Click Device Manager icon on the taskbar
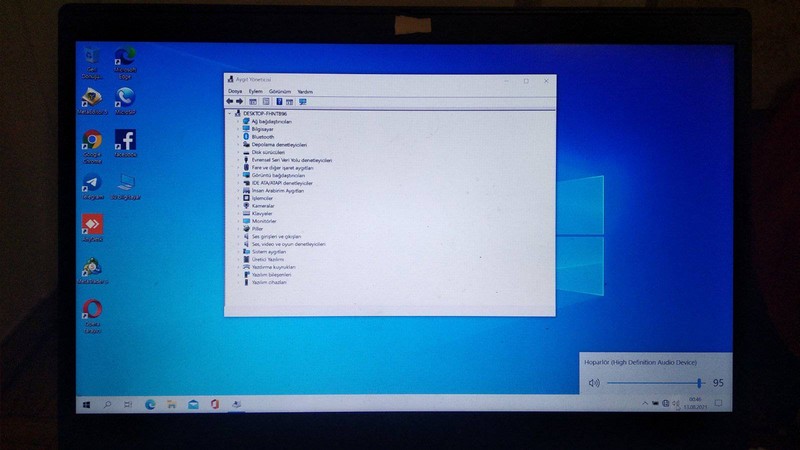800x450 pixels. pos(236,405)
